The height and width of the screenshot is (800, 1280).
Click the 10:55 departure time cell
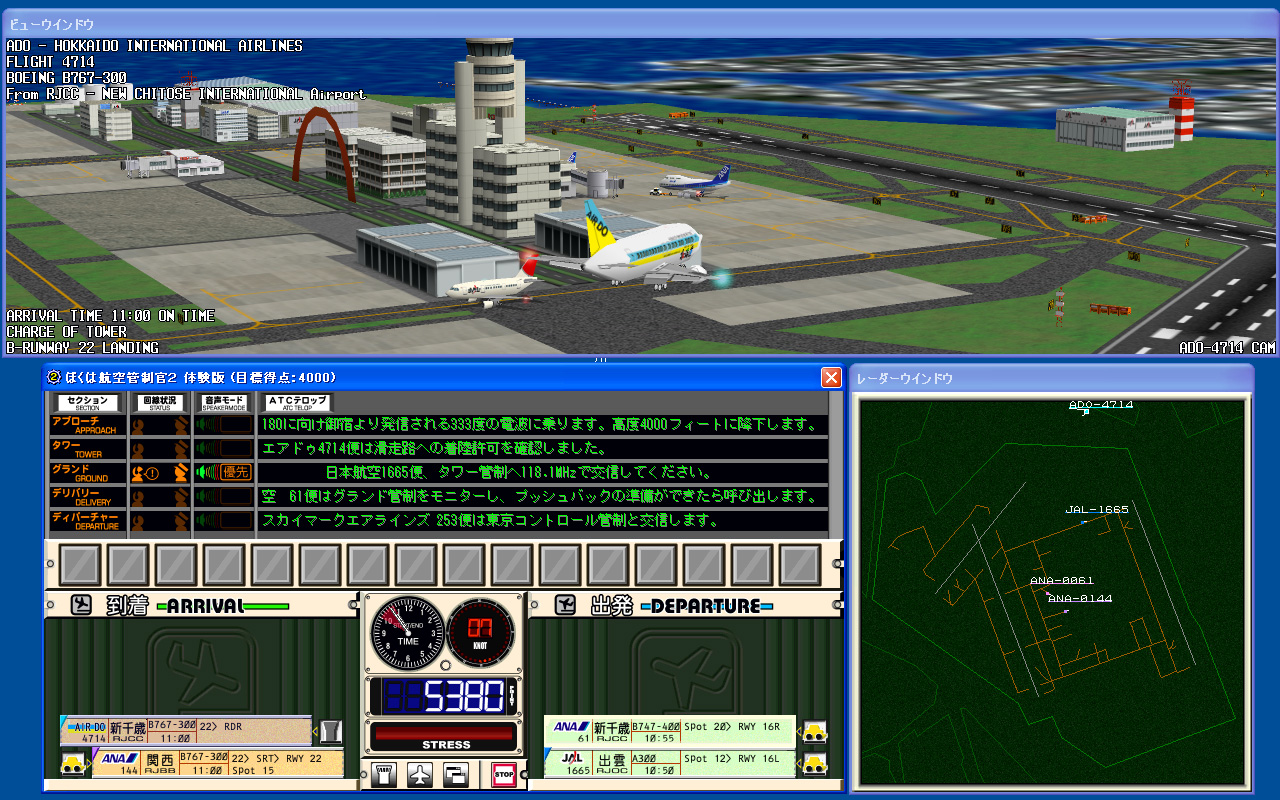(656, 738)
